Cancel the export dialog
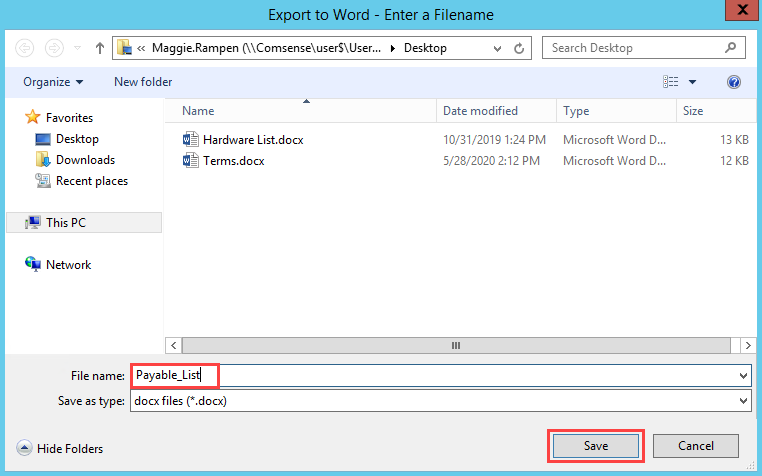Image resolution: width=762 pixels, height=476 pixels. 696,446
